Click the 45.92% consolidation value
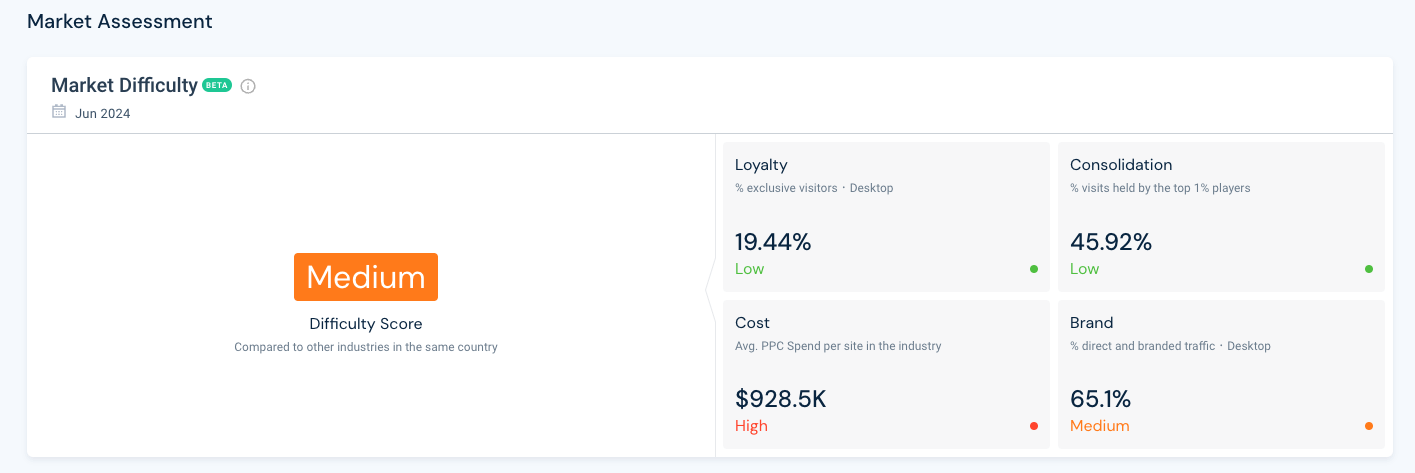 (1110, 242)
